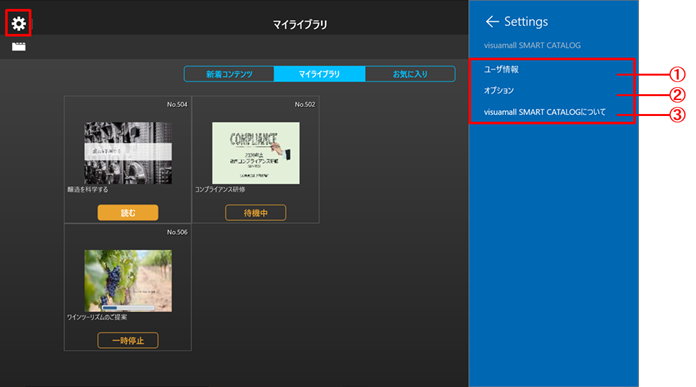Open the 醸造を科学する thumbnail
Screen dimensions: 696x387
(x=128, y=153)
